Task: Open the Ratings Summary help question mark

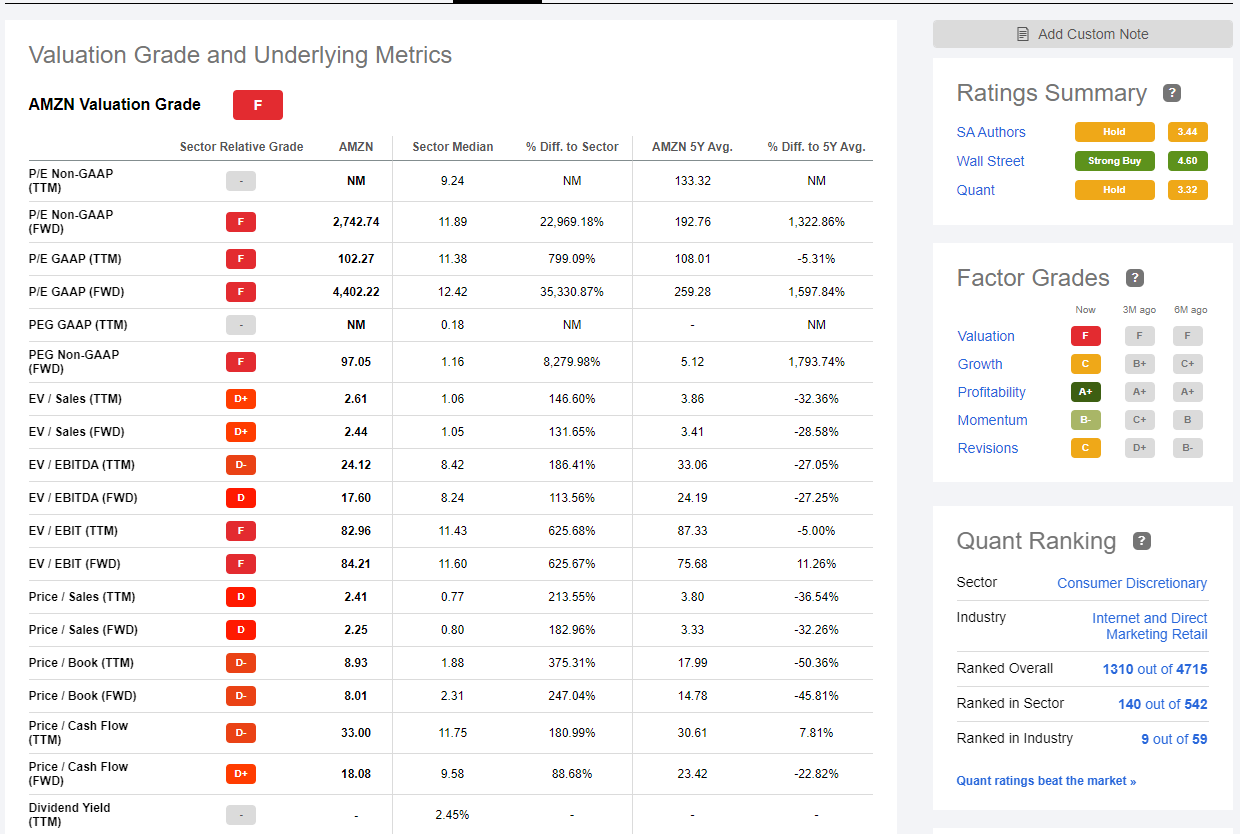Action: 1172,93
